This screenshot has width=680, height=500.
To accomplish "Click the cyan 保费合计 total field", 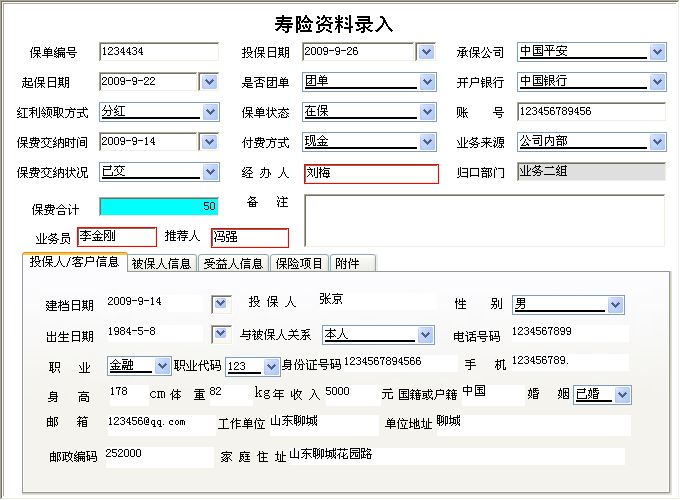I will (x=158, y=207).
